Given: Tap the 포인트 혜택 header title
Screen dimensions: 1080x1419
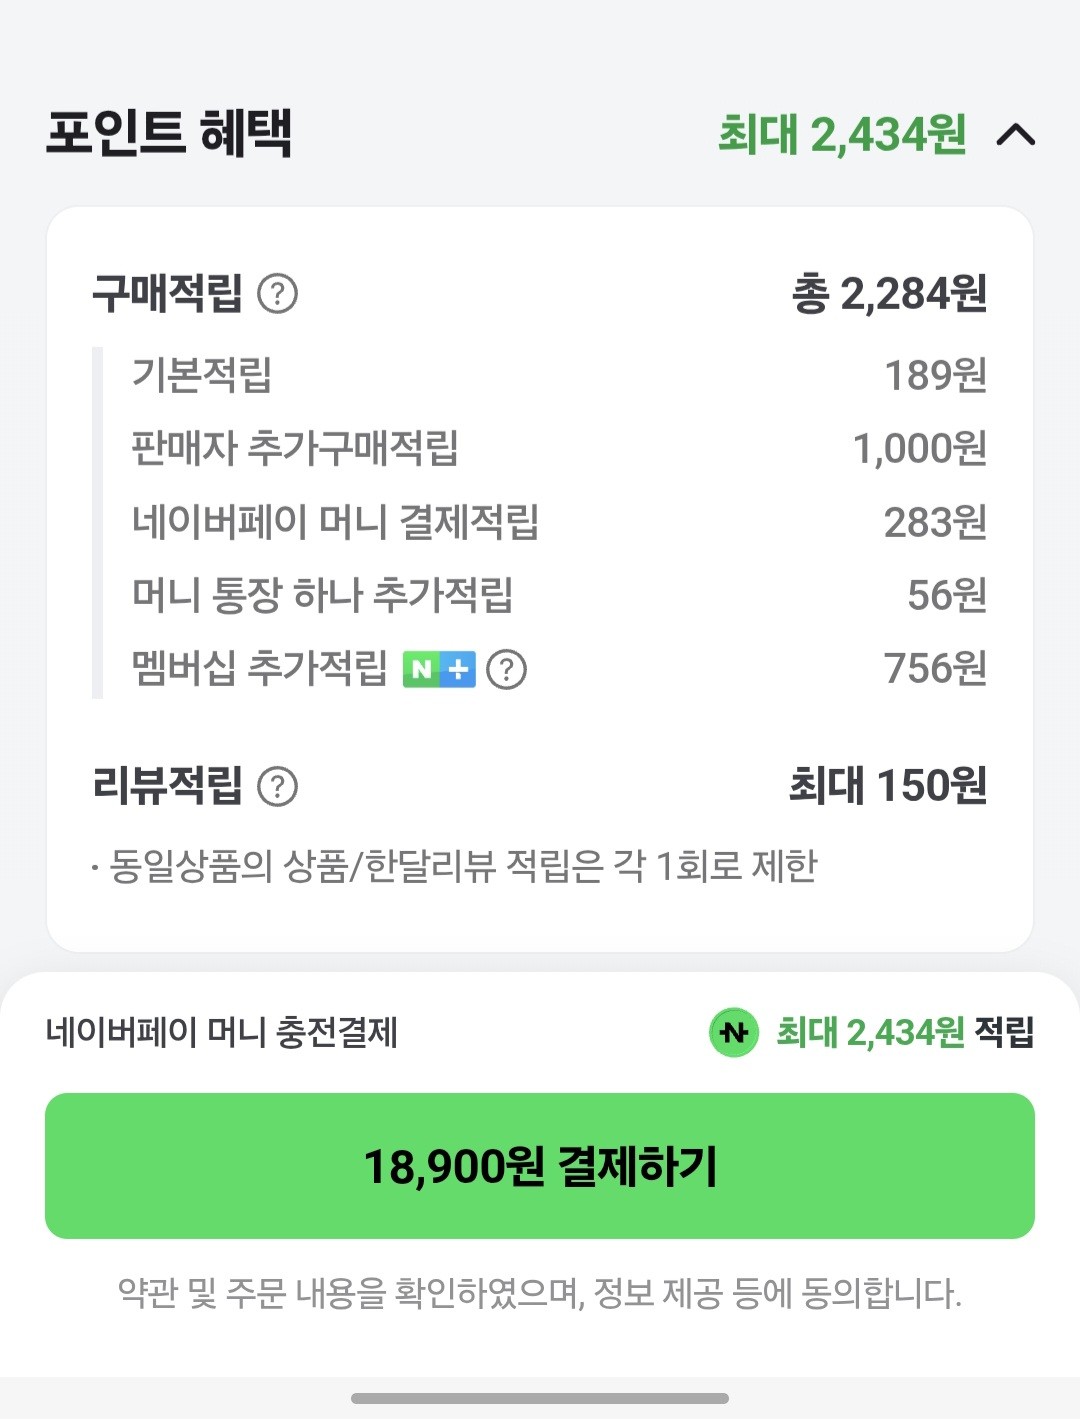Looking at the screenshot, I should click(169, 133).
